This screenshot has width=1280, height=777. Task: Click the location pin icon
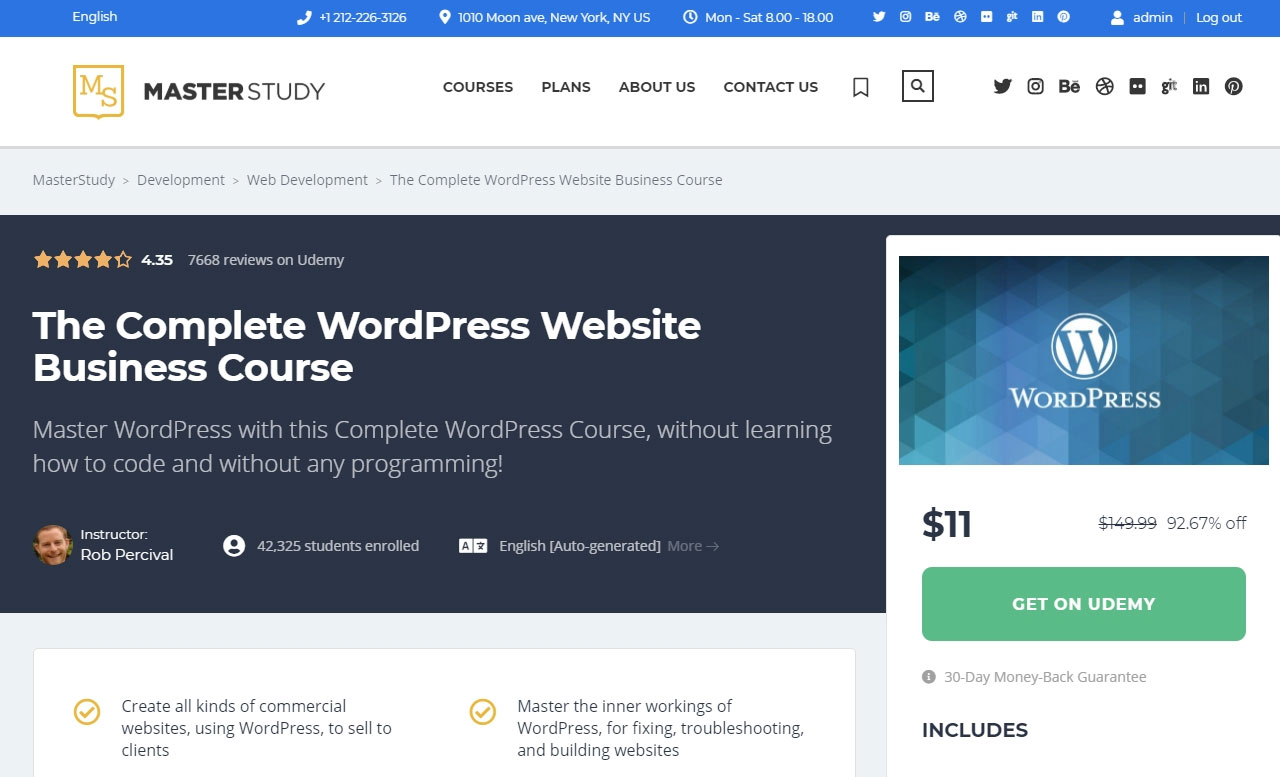[x=444, y=17]
